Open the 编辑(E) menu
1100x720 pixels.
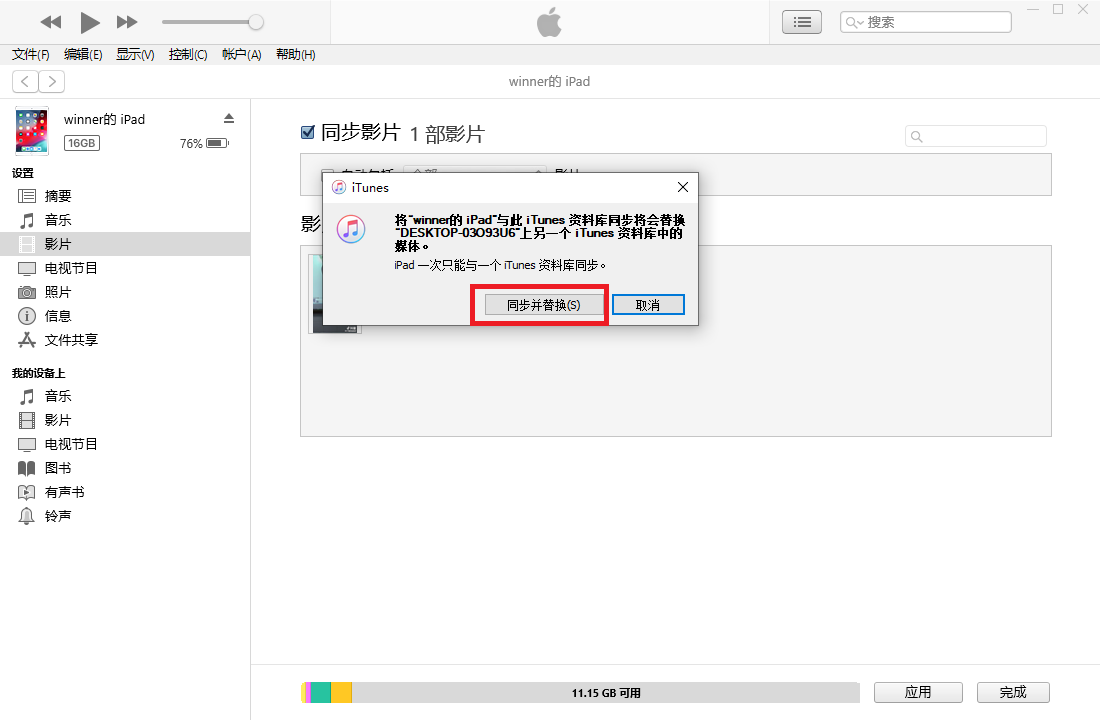[83, 55]
